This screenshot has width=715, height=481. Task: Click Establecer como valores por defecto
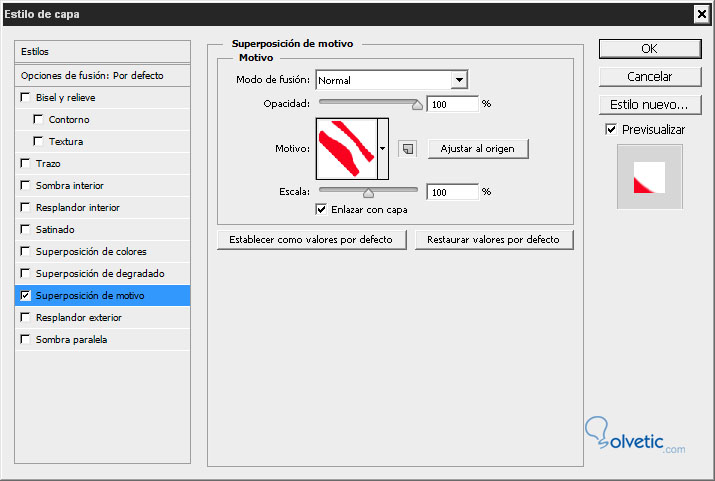pyautogui.click(x=311, y=240)
